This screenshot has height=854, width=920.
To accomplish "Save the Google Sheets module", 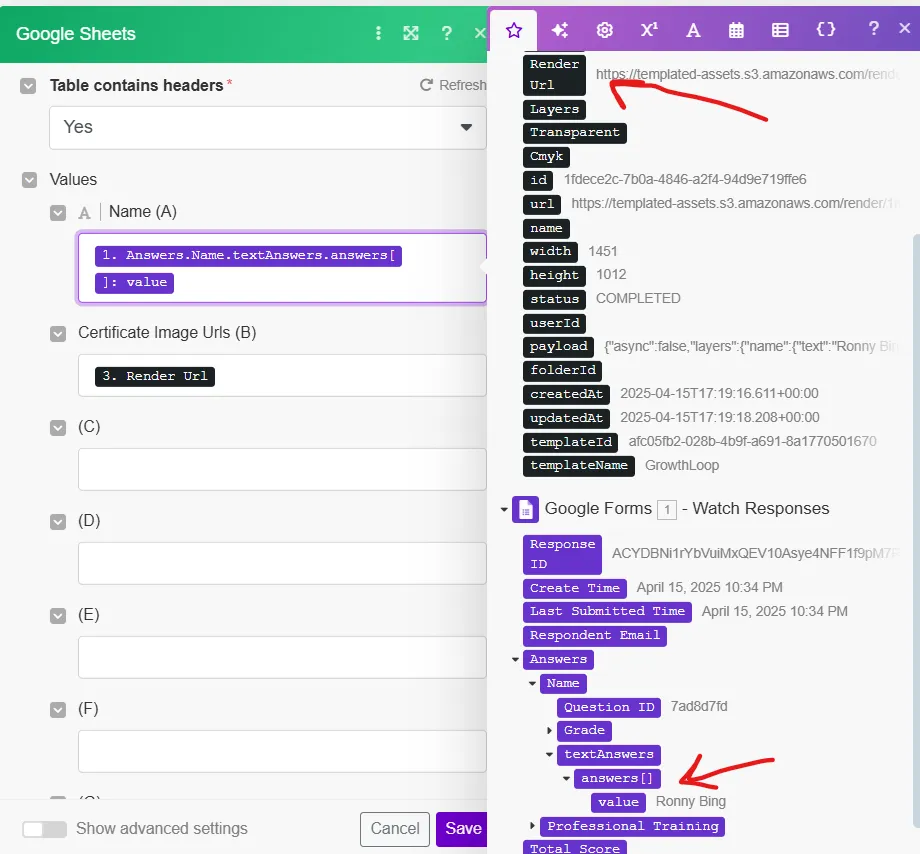I will click(462, 829).
